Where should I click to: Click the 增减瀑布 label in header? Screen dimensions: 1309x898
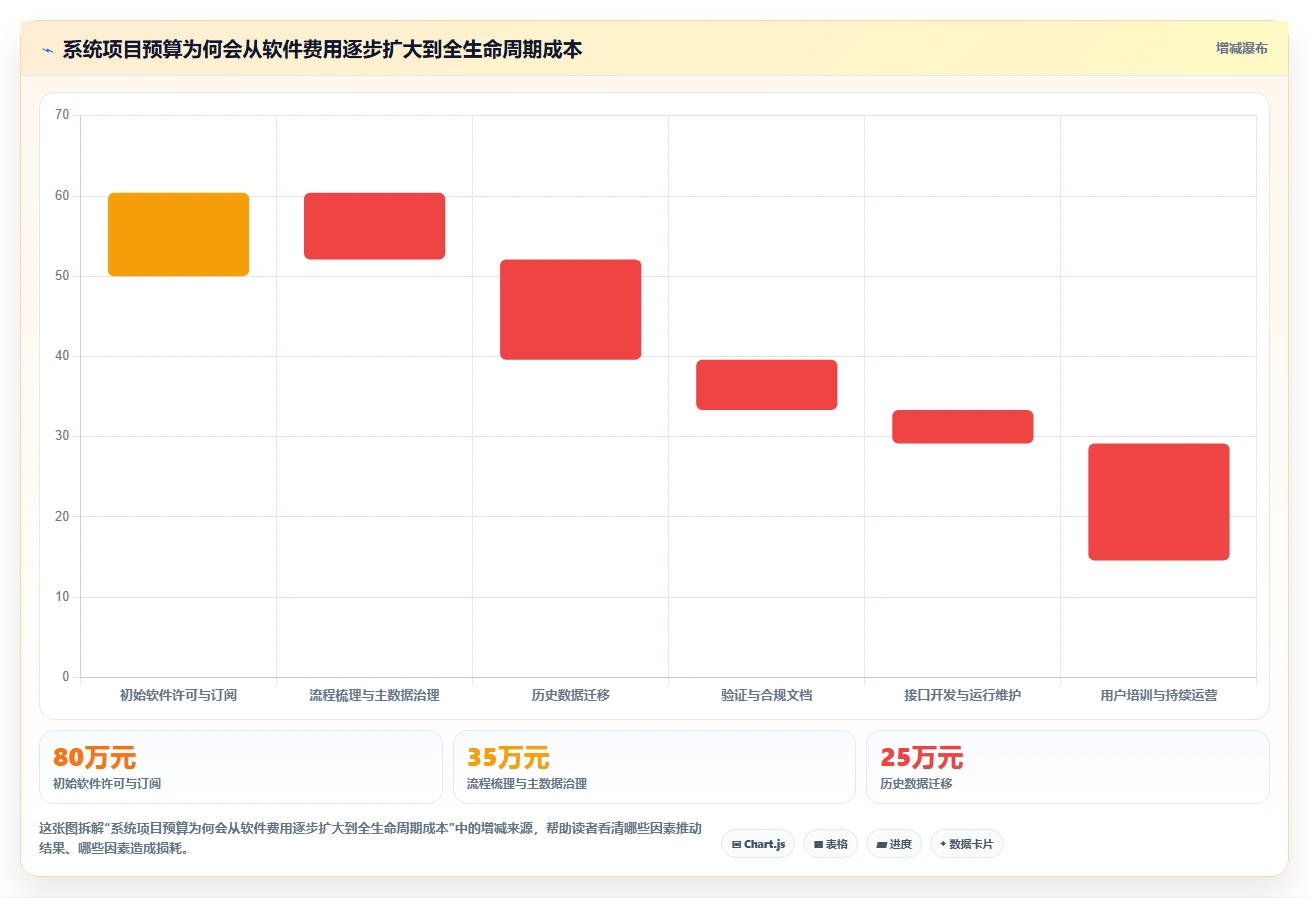pos(1241,48)
